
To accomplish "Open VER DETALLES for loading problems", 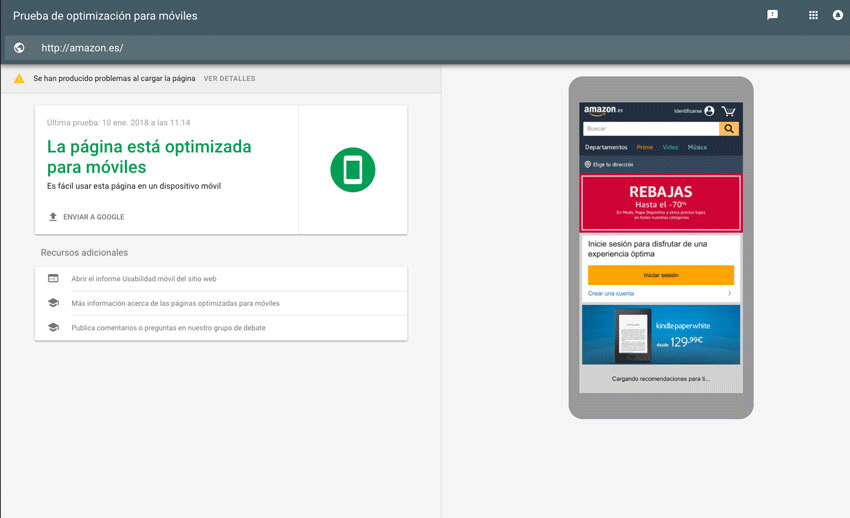I will coord(229,79).
